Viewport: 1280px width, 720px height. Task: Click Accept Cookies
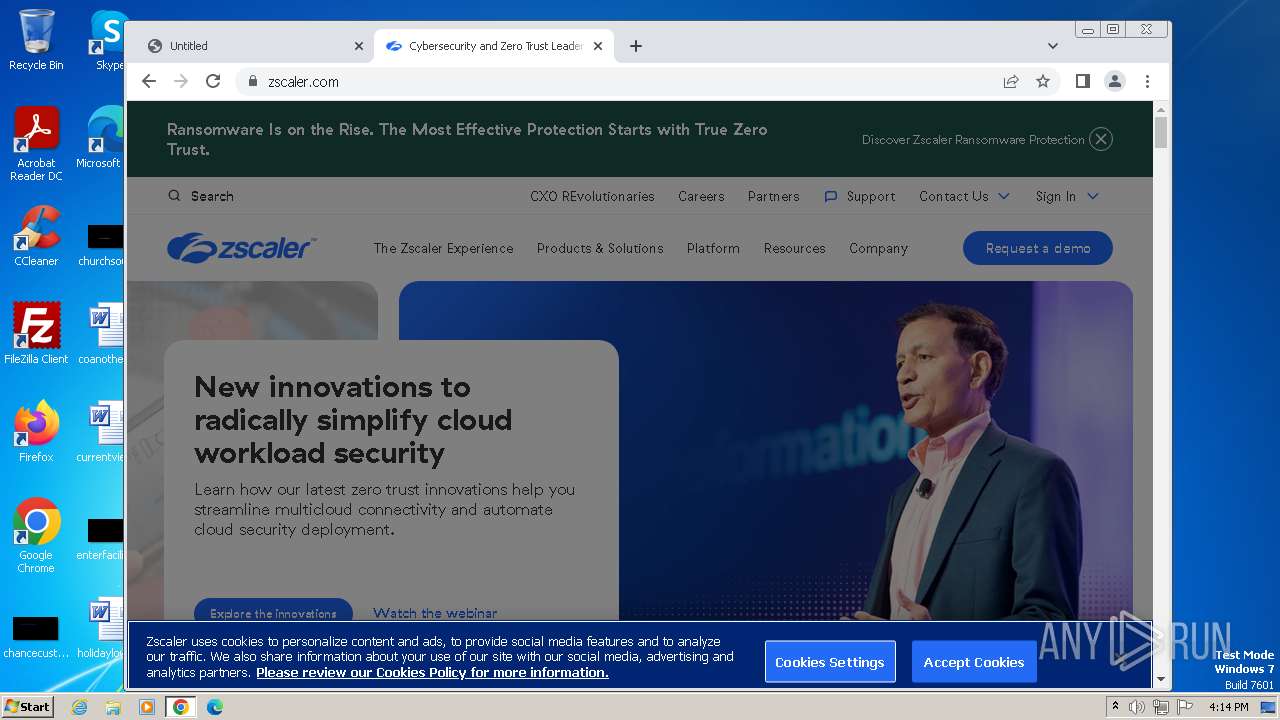973,662
